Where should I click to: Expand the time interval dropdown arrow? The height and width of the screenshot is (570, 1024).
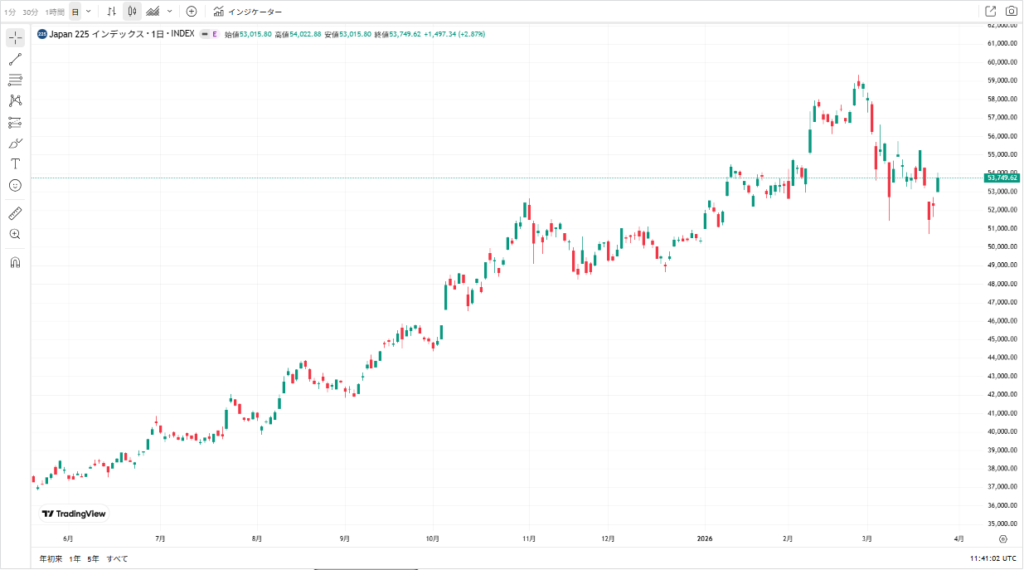click(89, 12)
